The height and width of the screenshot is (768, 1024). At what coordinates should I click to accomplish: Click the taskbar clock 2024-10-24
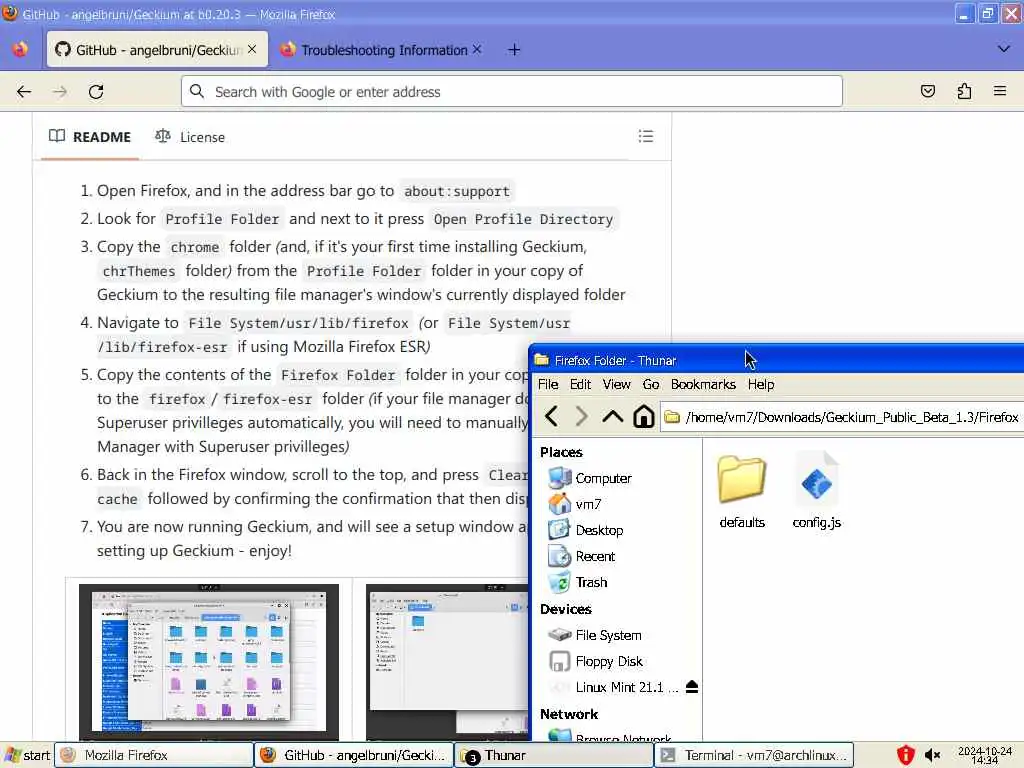(985, 755)
